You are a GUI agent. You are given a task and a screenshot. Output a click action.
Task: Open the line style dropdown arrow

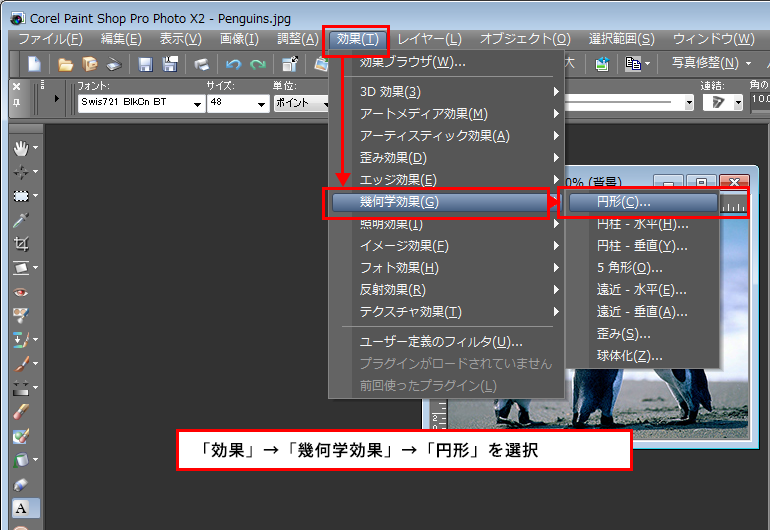689,103
